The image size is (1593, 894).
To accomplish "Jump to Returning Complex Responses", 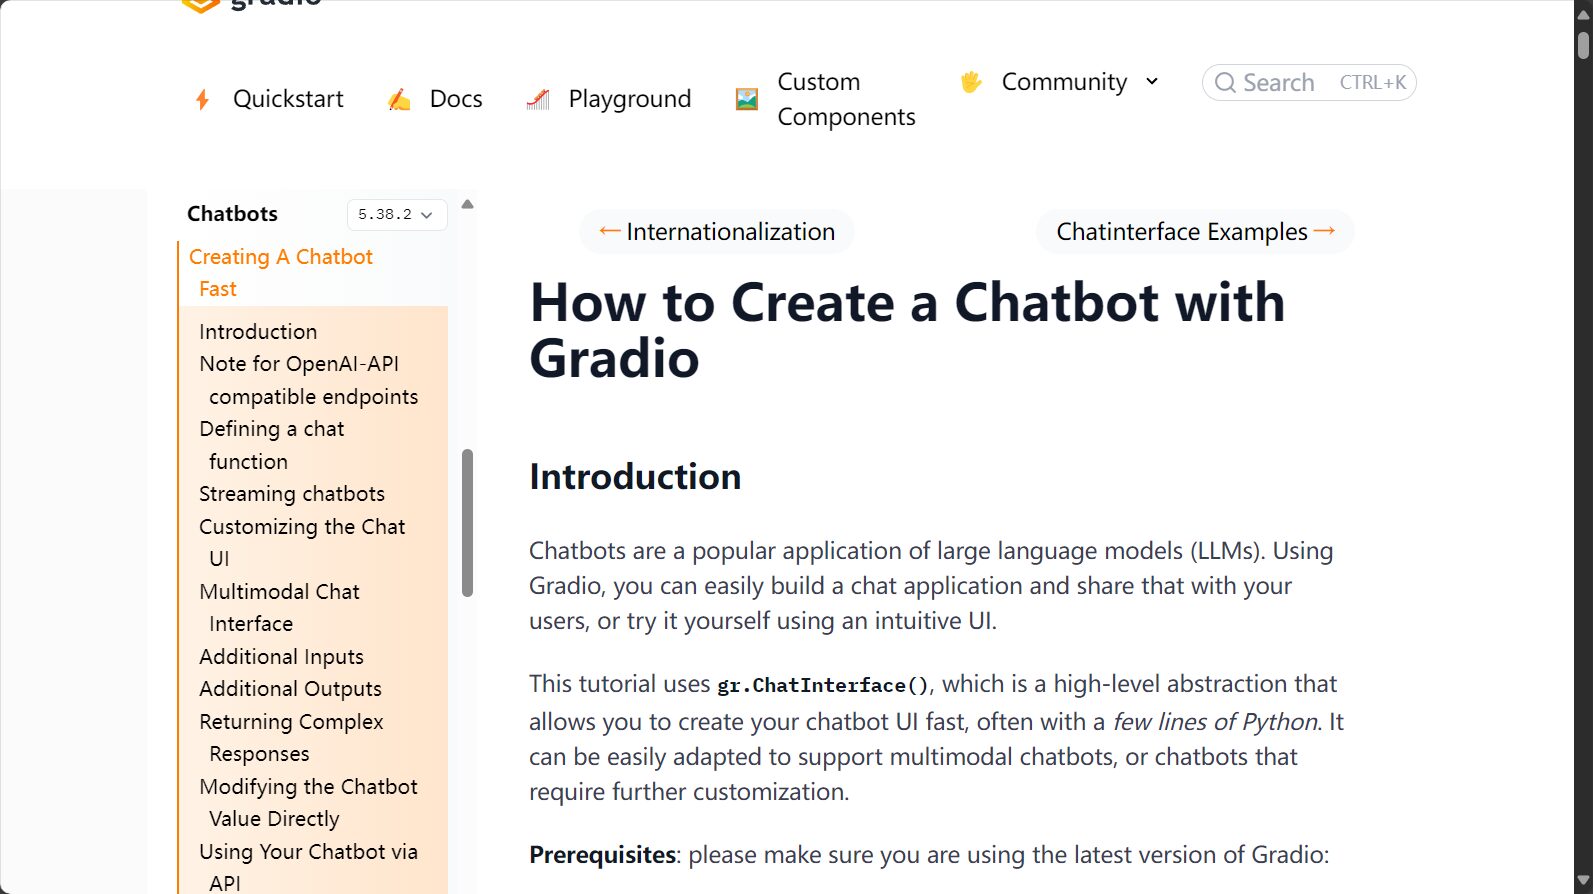I will (291, 737).
